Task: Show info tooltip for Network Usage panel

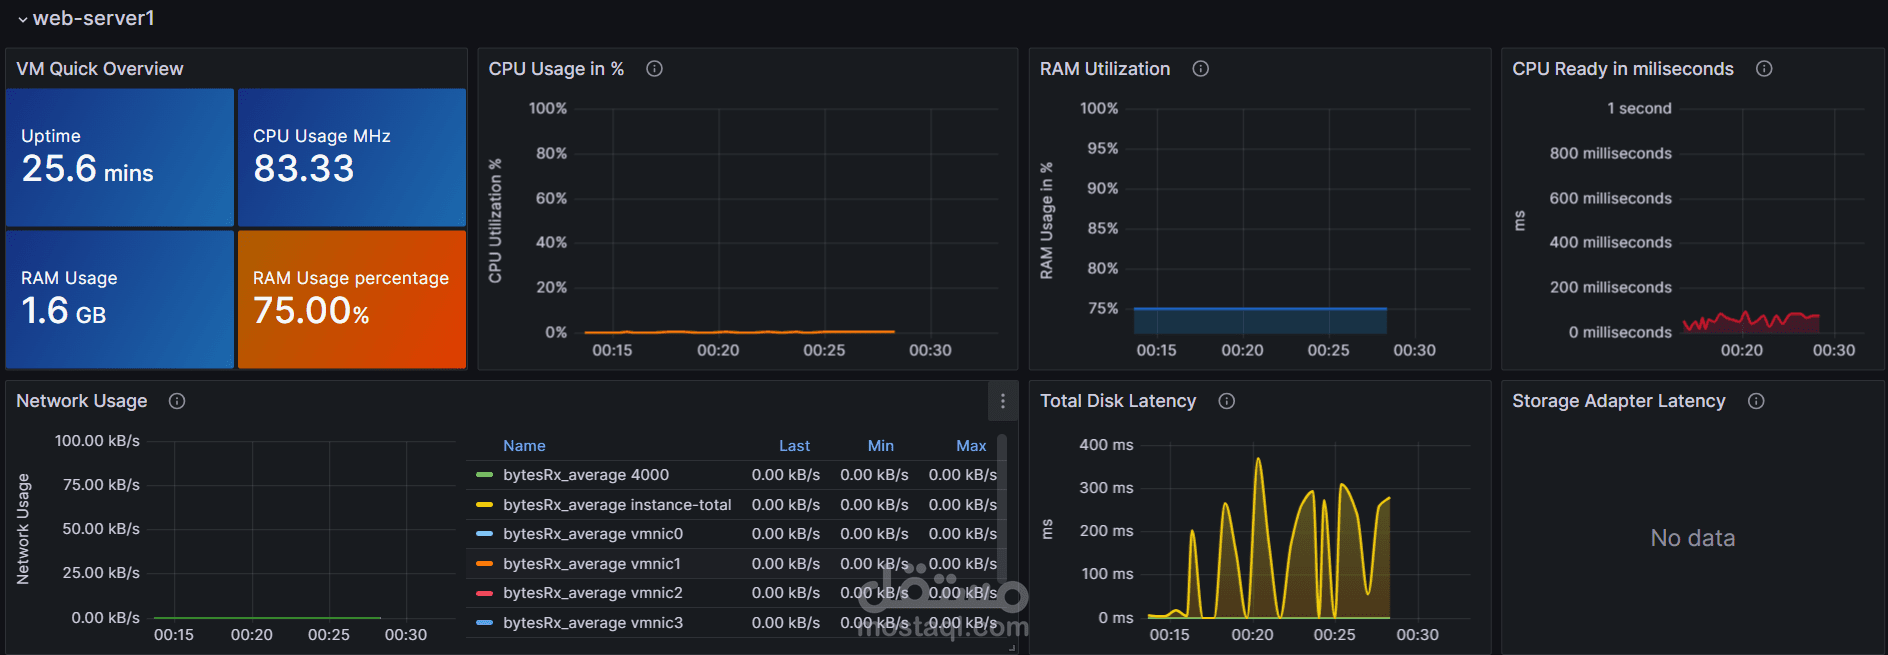Action: click(177, 401)
